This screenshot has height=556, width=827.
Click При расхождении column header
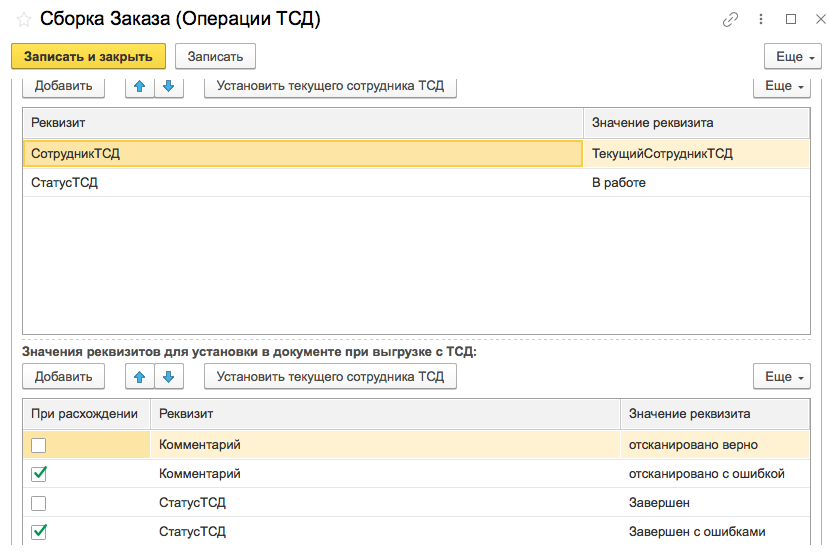coord(86,414)
